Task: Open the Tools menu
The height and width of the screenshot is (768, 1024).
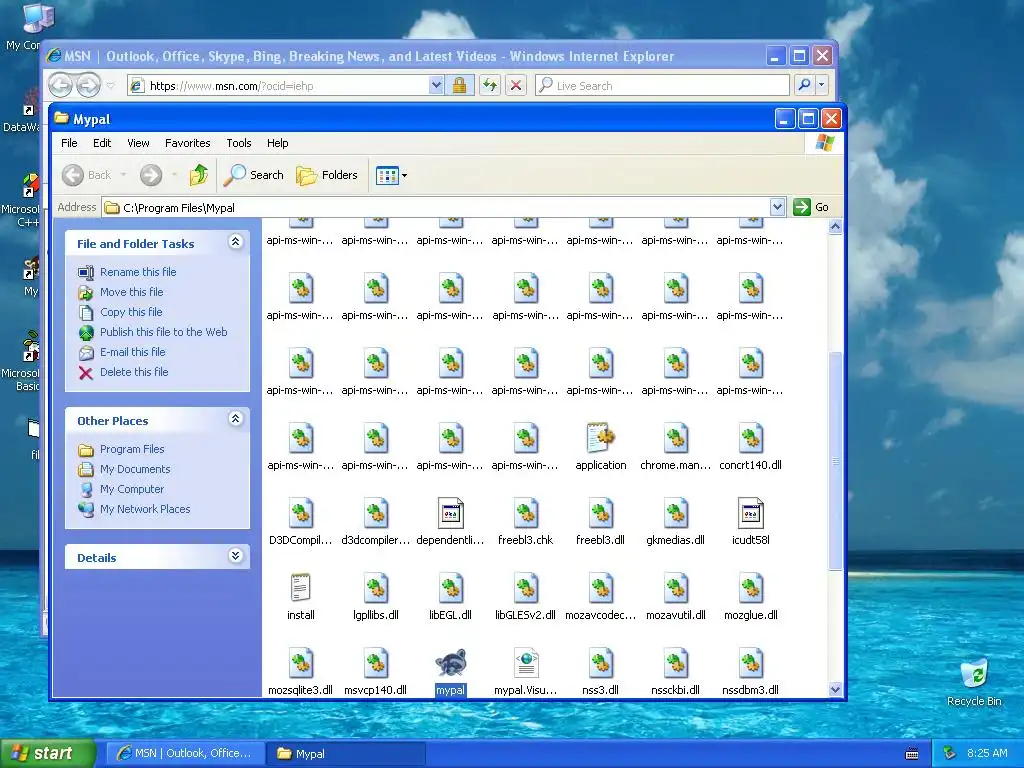Action: pos(239,143)
